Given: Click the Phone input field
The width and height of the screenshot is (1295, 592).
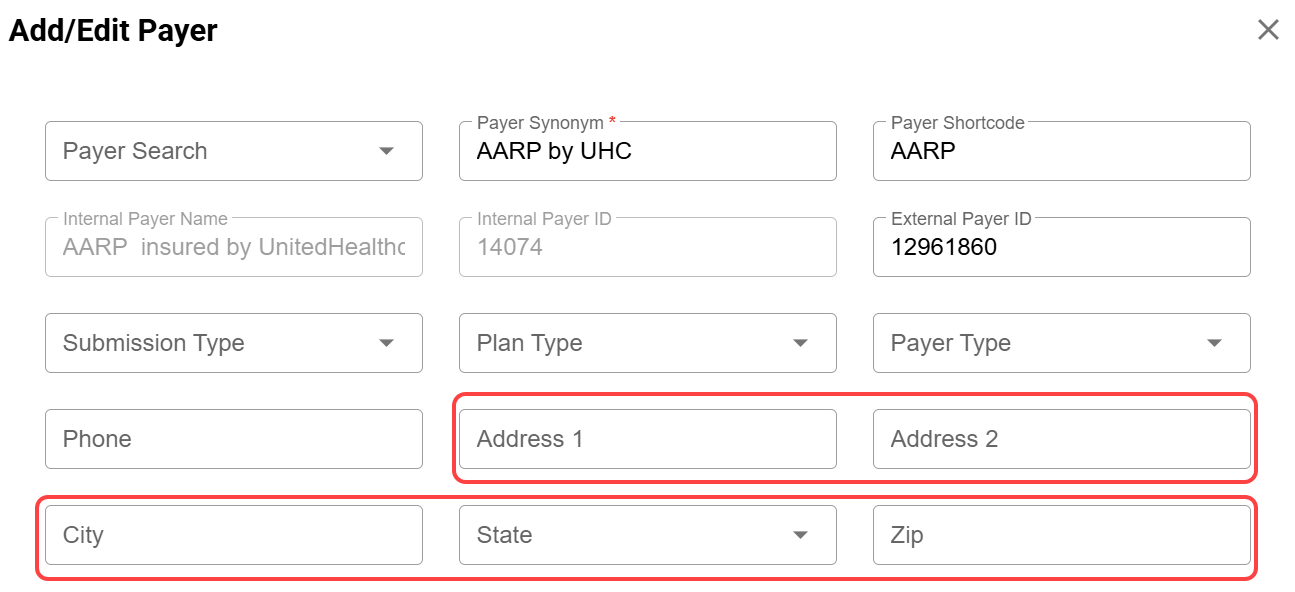Looking at the screenshot, I should click(x=233, y=439).
